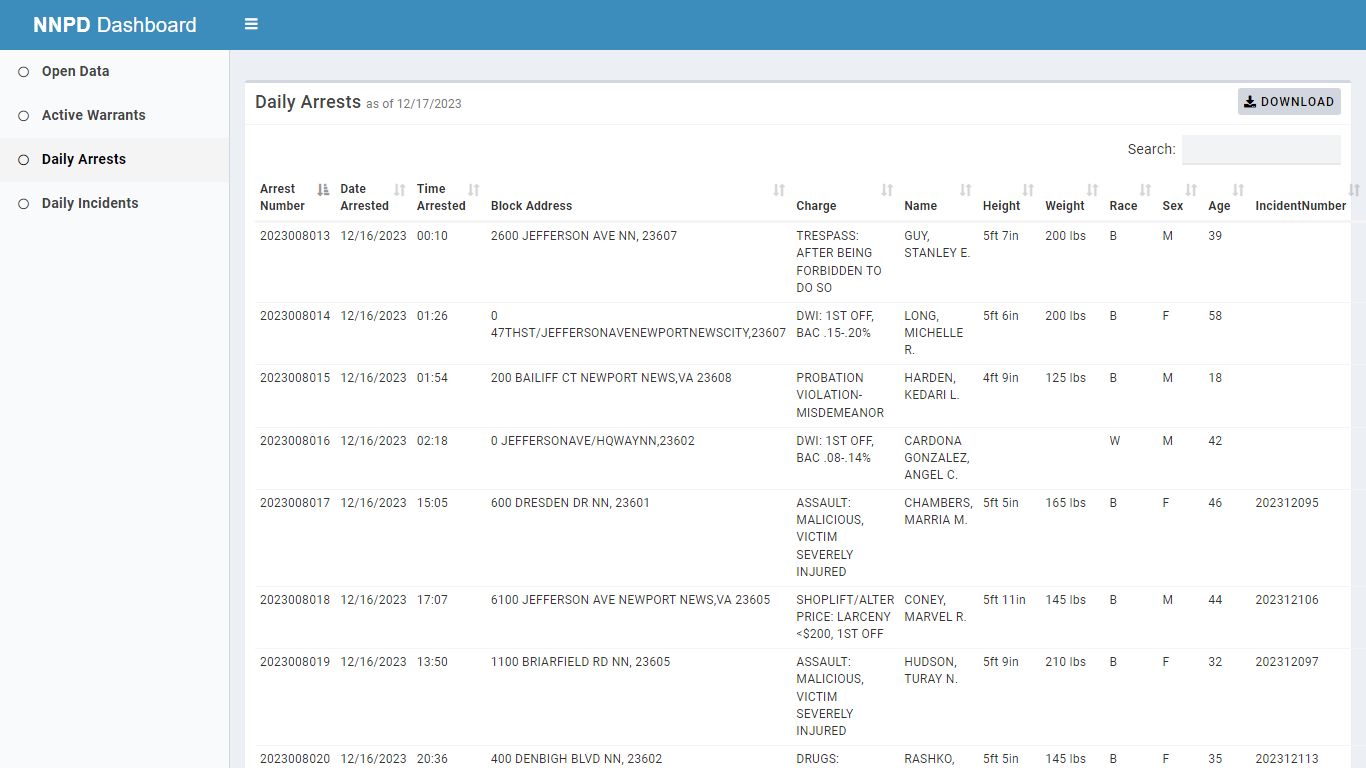Sort by Block Address column arrow
Image resolution: width=1366 pixels, height=768 pixels.
[779, 190]
